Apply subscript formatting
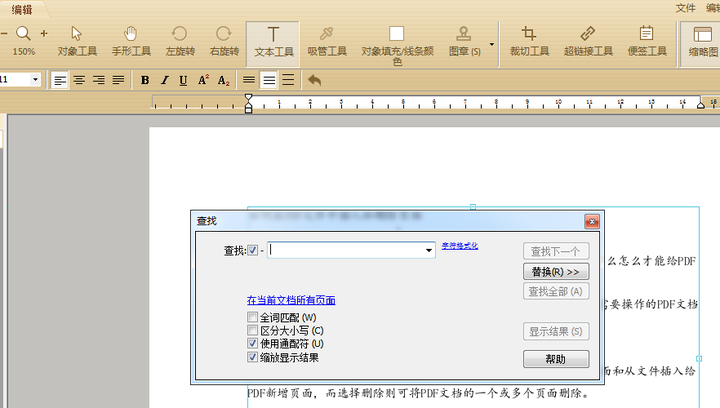Screen dimensions: 720x408 click(x=223, y=80)
